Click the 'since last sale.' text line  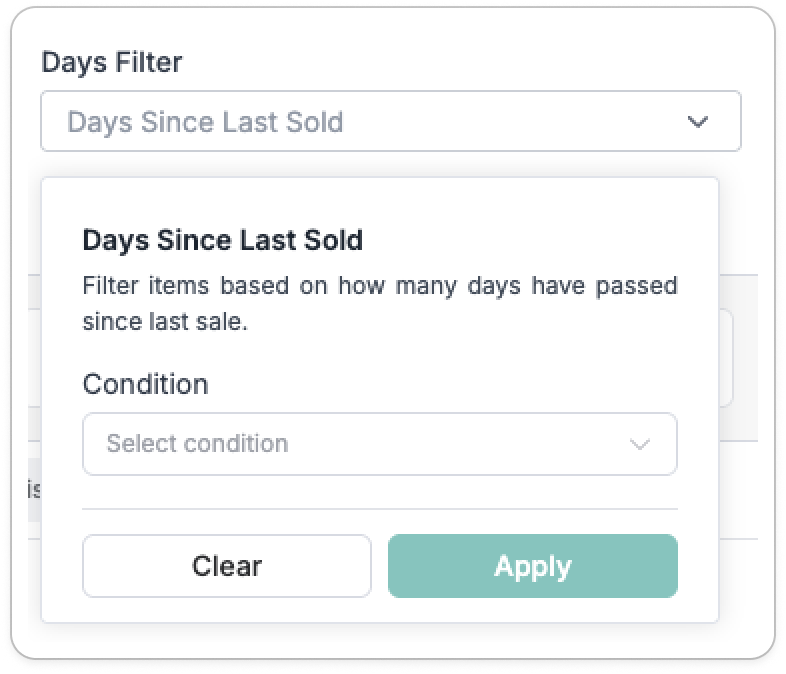tap(164, 323)
